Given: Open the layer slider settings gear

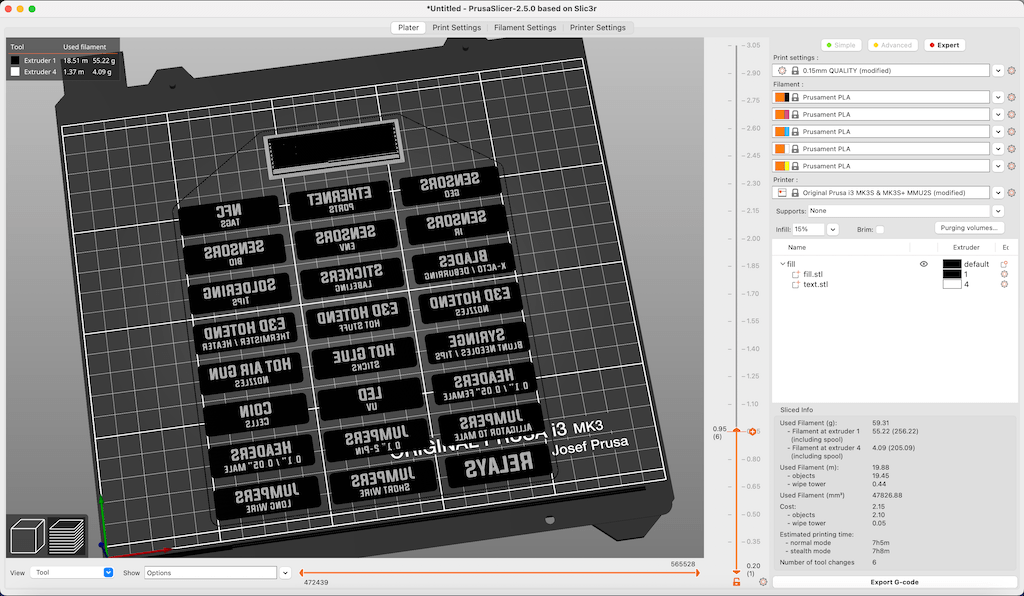Looking at the screenshot, I should pyautogui.click(x=763, y=582).
